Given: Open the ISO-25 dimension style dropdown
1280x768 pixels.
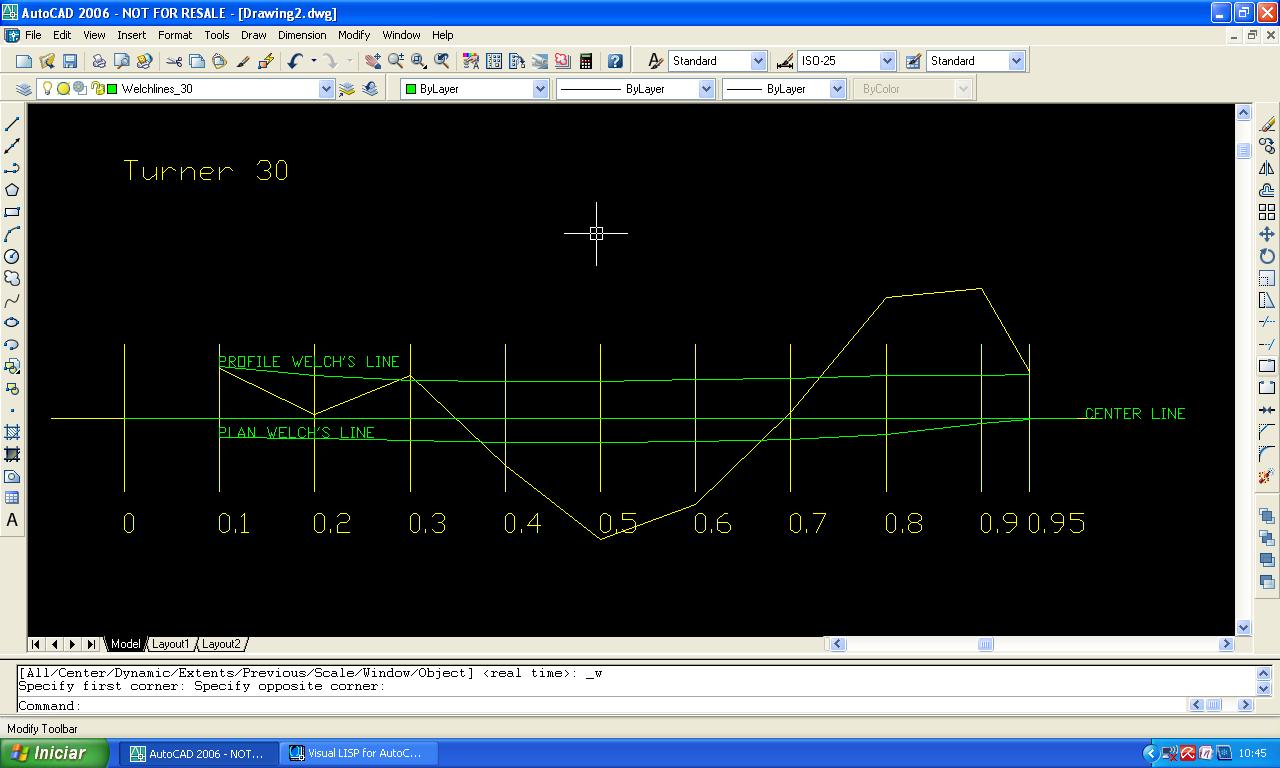Looking at the screenshot, I should click(x=887, y=61).
